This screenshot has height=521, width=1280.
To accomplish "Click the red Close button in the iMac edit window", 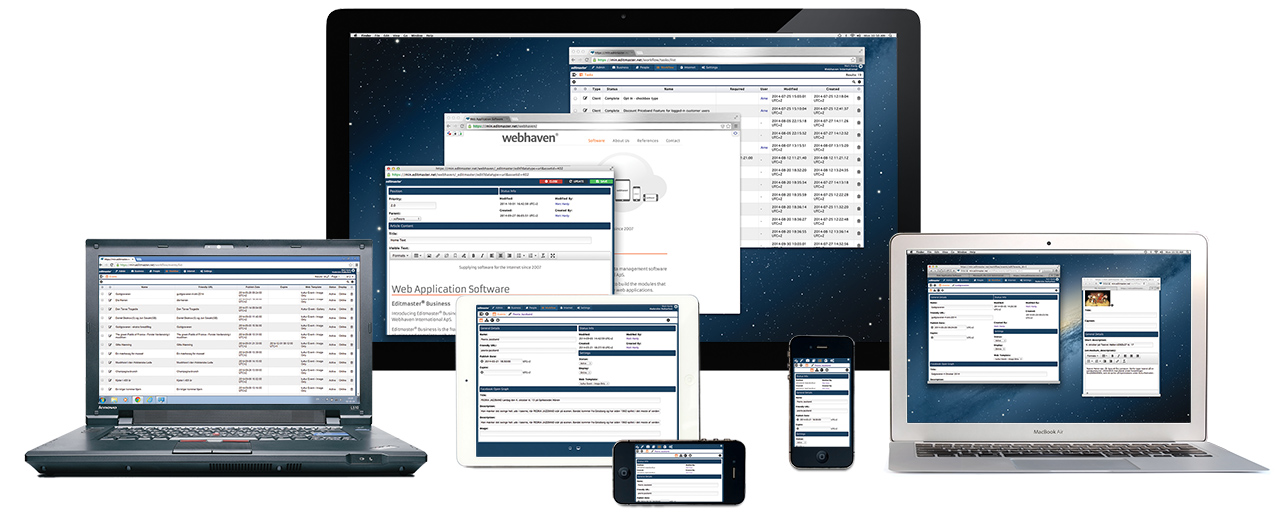I will click(550, 181).
